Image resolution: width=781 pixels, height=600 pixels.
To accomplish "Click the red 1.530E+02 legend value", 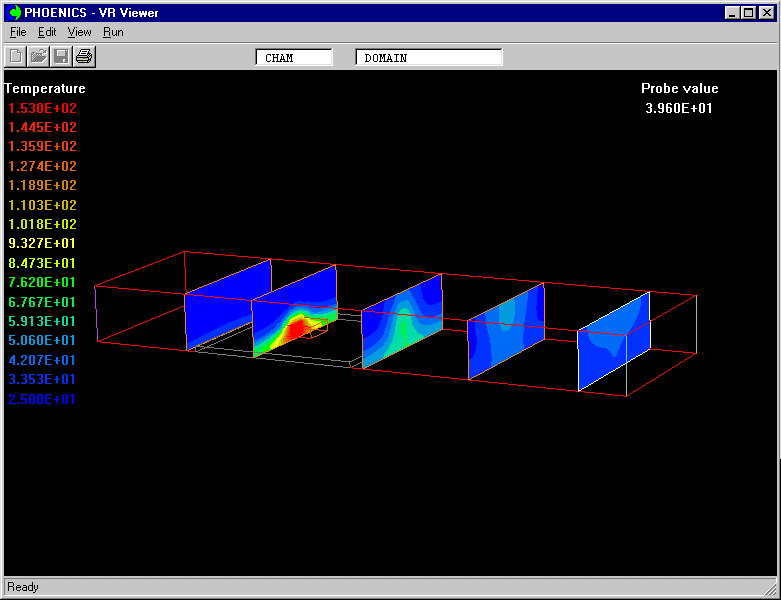I will tap(42, 108).
